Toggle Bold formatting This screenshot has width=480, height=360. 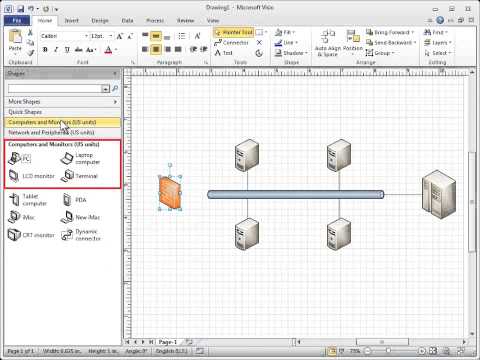point(45,50)
